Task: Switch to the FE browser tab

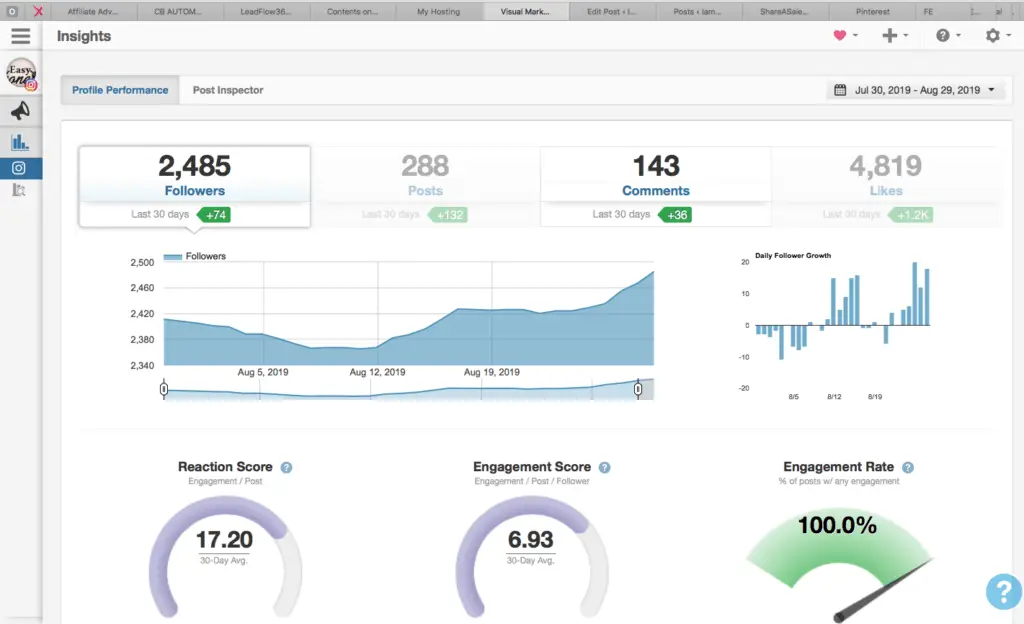Action: click(x=928, y=11)
